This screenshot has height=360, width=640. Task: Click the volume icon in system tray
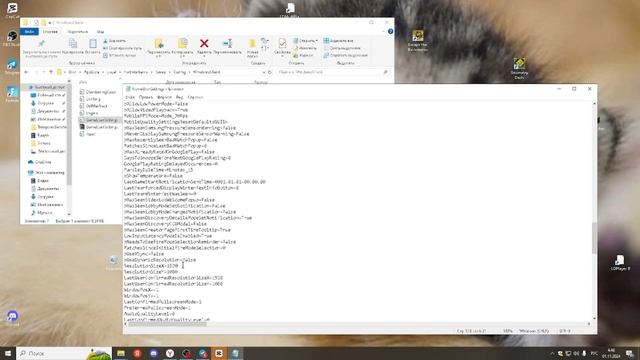[x=576, y=353]
